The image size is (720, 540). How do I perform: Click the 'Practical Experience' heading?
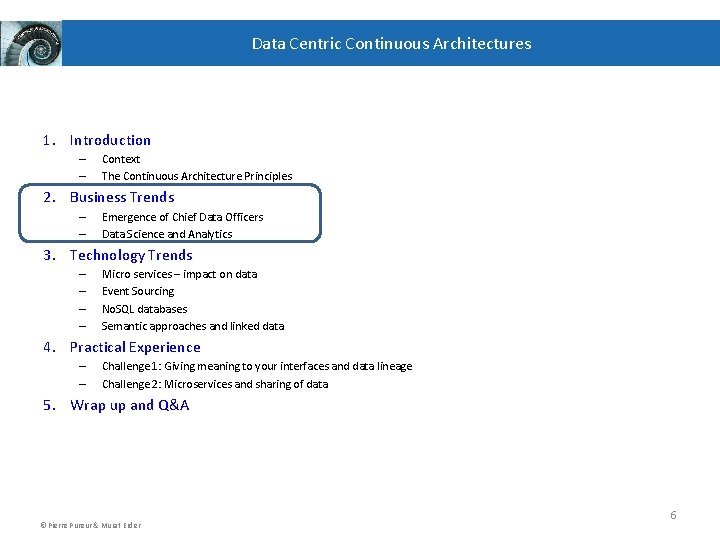coord(135,347)
